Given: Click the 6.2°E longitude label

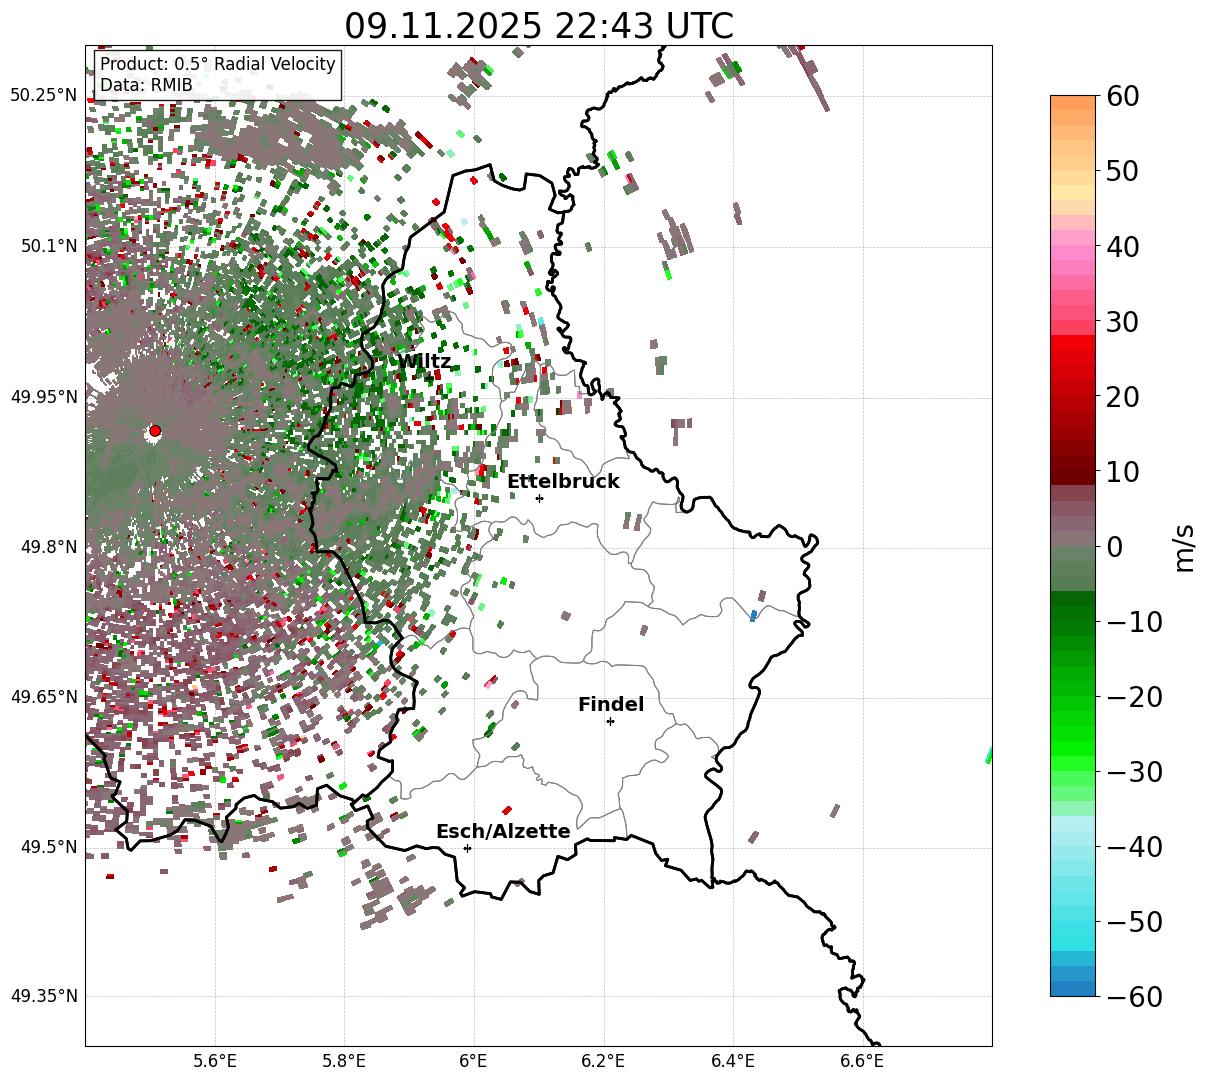Looking at the screenshot, I should tap(603, 1061).
